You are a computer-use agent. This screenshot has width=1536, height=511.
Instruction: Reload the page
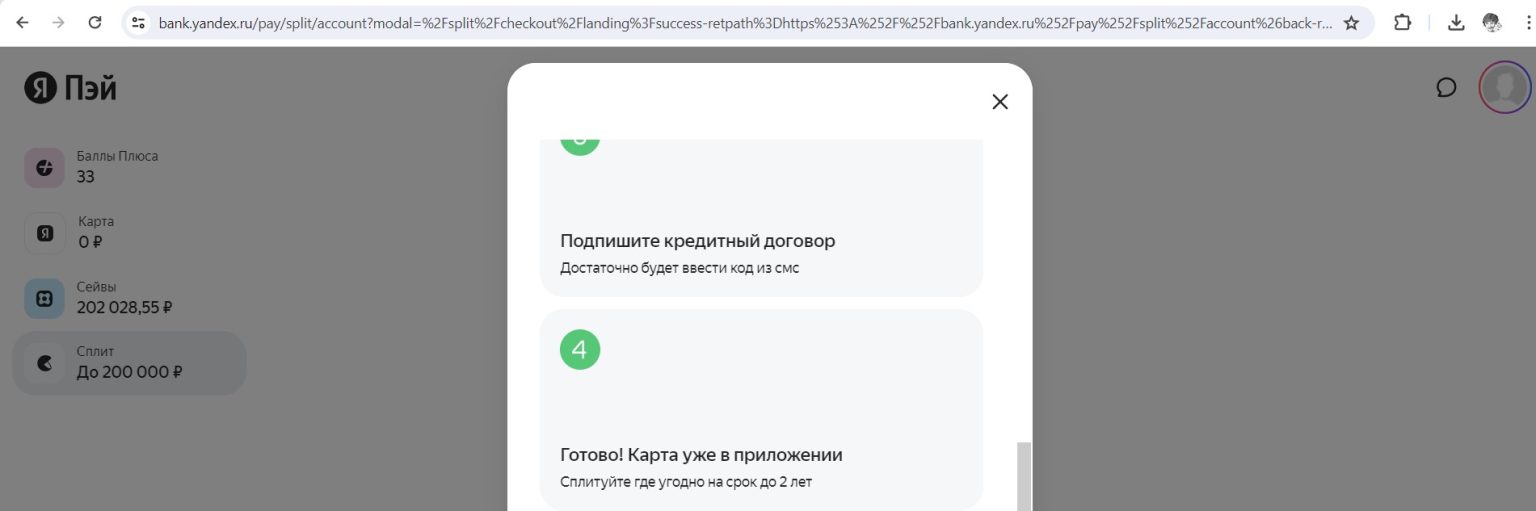click(x=94, y=22)
